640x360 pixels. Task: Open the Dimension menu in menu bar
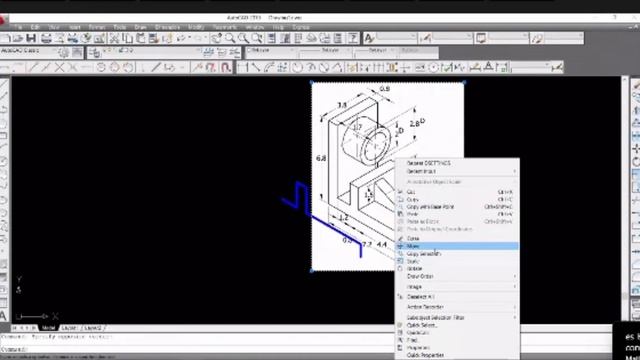coord(167,27)
